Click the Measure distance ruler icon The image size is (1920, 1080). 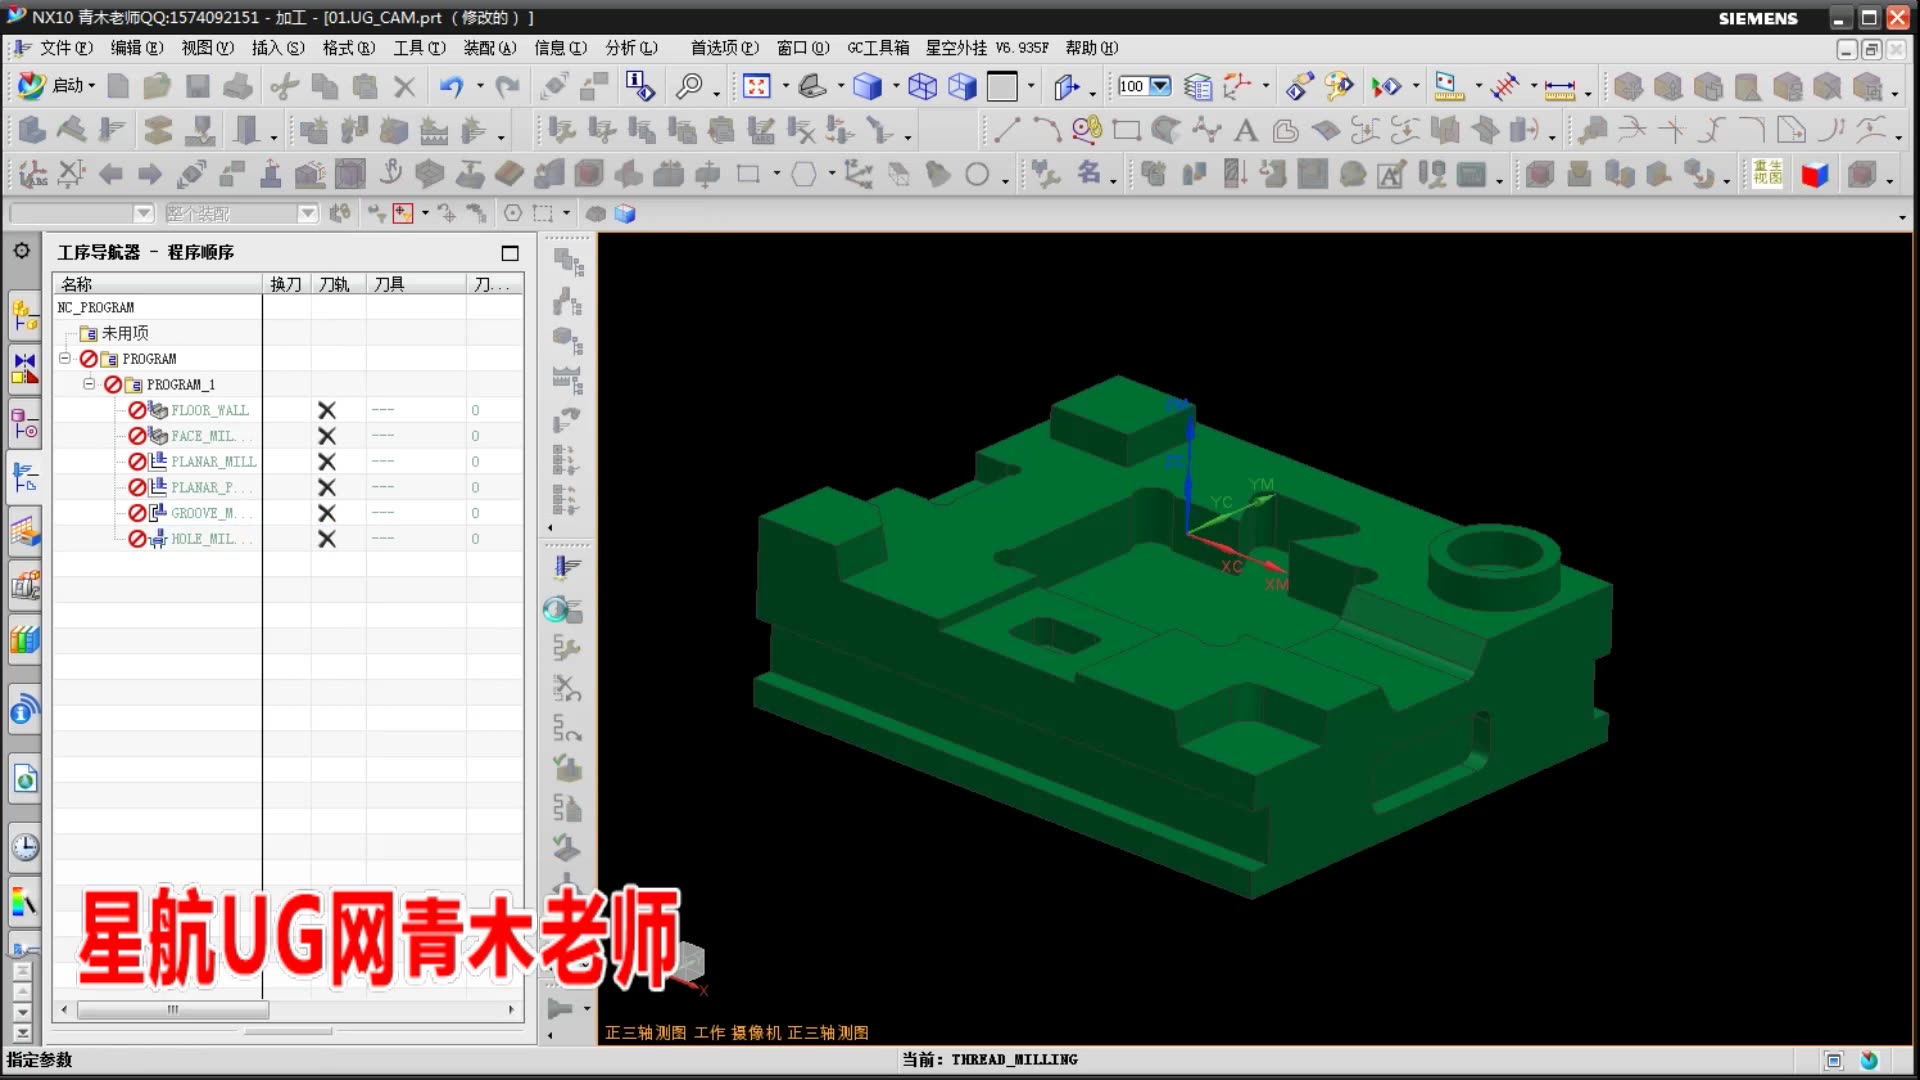[1559, 88]
